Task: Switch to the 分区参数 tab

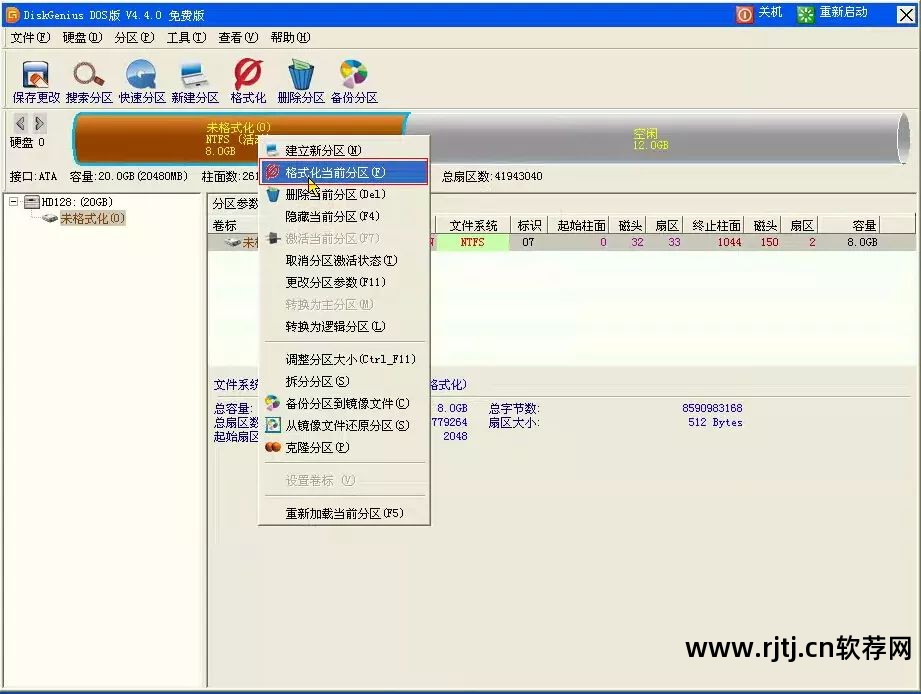Action: click(x=235, y=204)
